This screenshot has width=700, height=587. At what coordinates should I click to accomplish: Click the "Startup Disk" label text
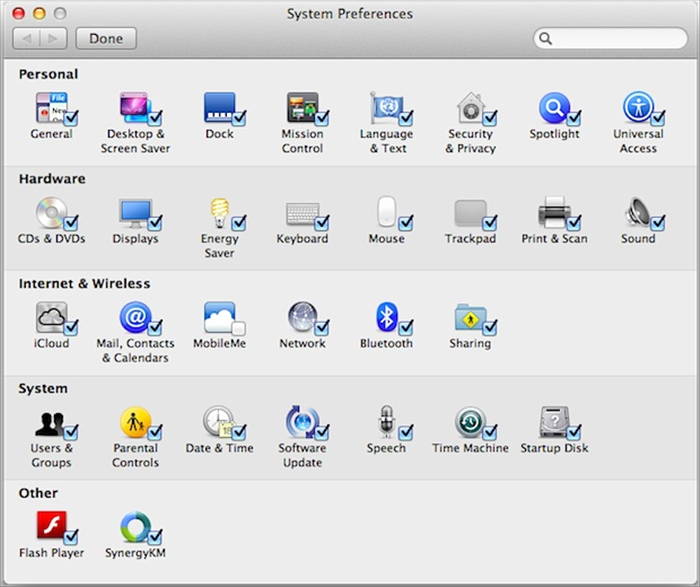[554, 448]
